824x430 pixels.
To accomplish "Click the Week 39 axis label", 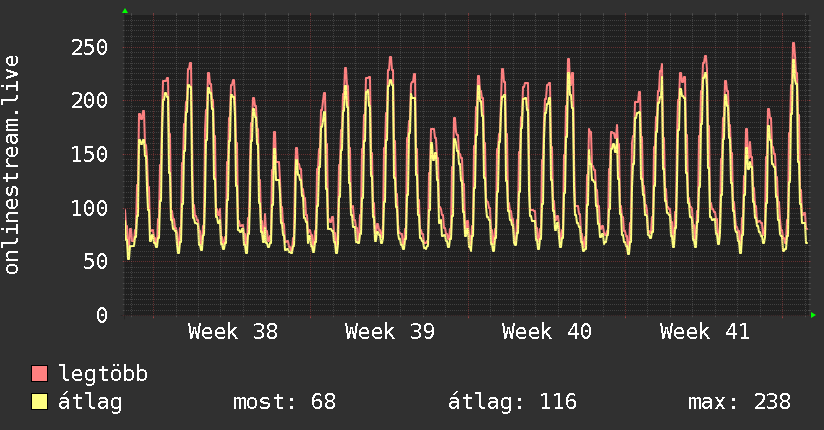I will point(390,332).
